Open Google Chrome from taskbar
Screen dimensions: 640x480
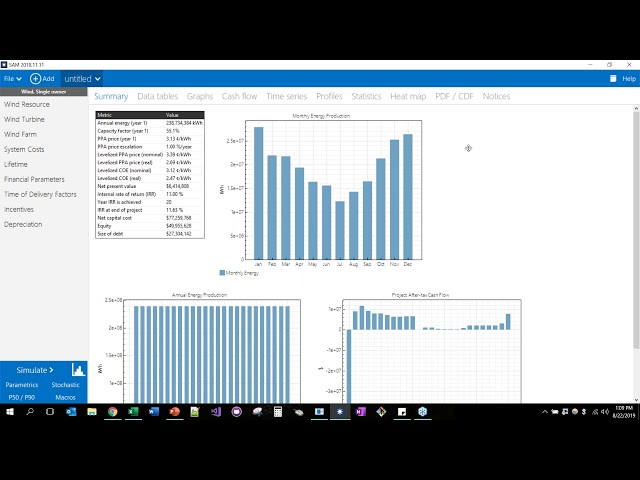pyautogui.click(x=113, y=412)
